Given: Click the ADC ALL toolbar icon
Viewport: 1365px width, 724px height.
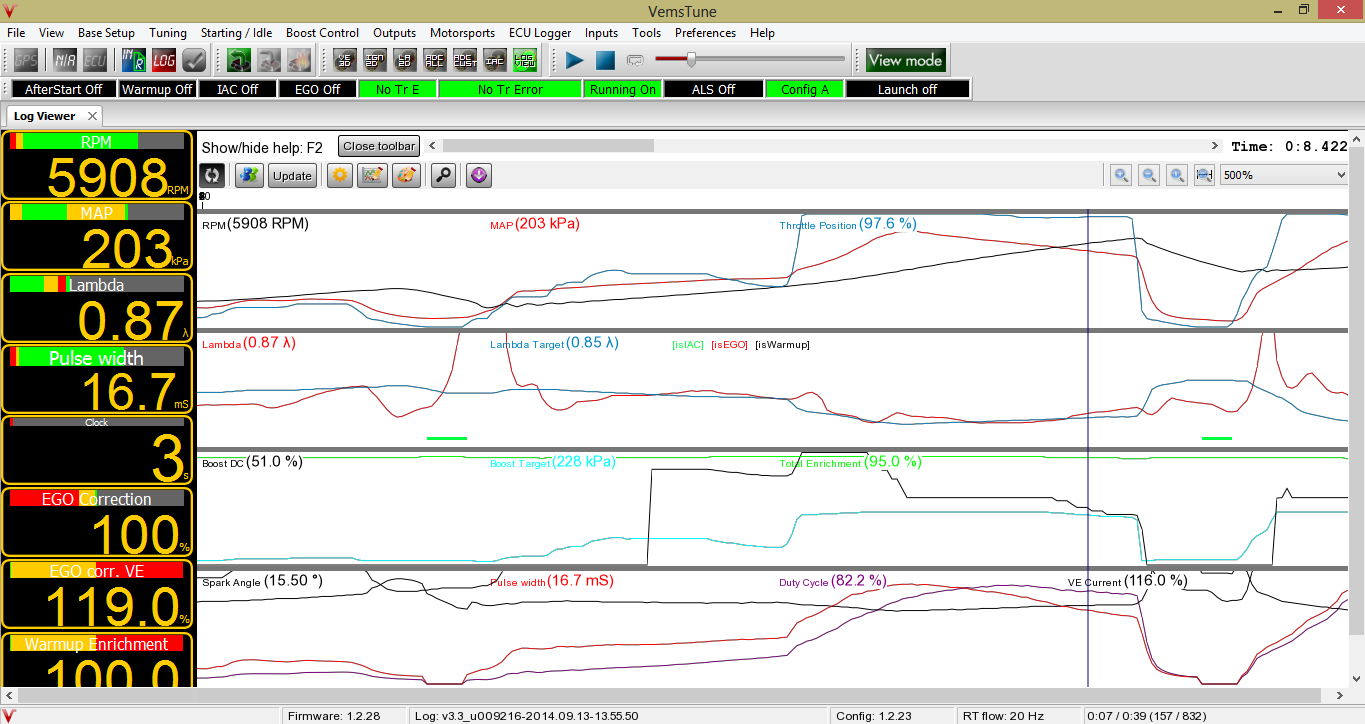Looking at the screenshot, I should point(435,60).
